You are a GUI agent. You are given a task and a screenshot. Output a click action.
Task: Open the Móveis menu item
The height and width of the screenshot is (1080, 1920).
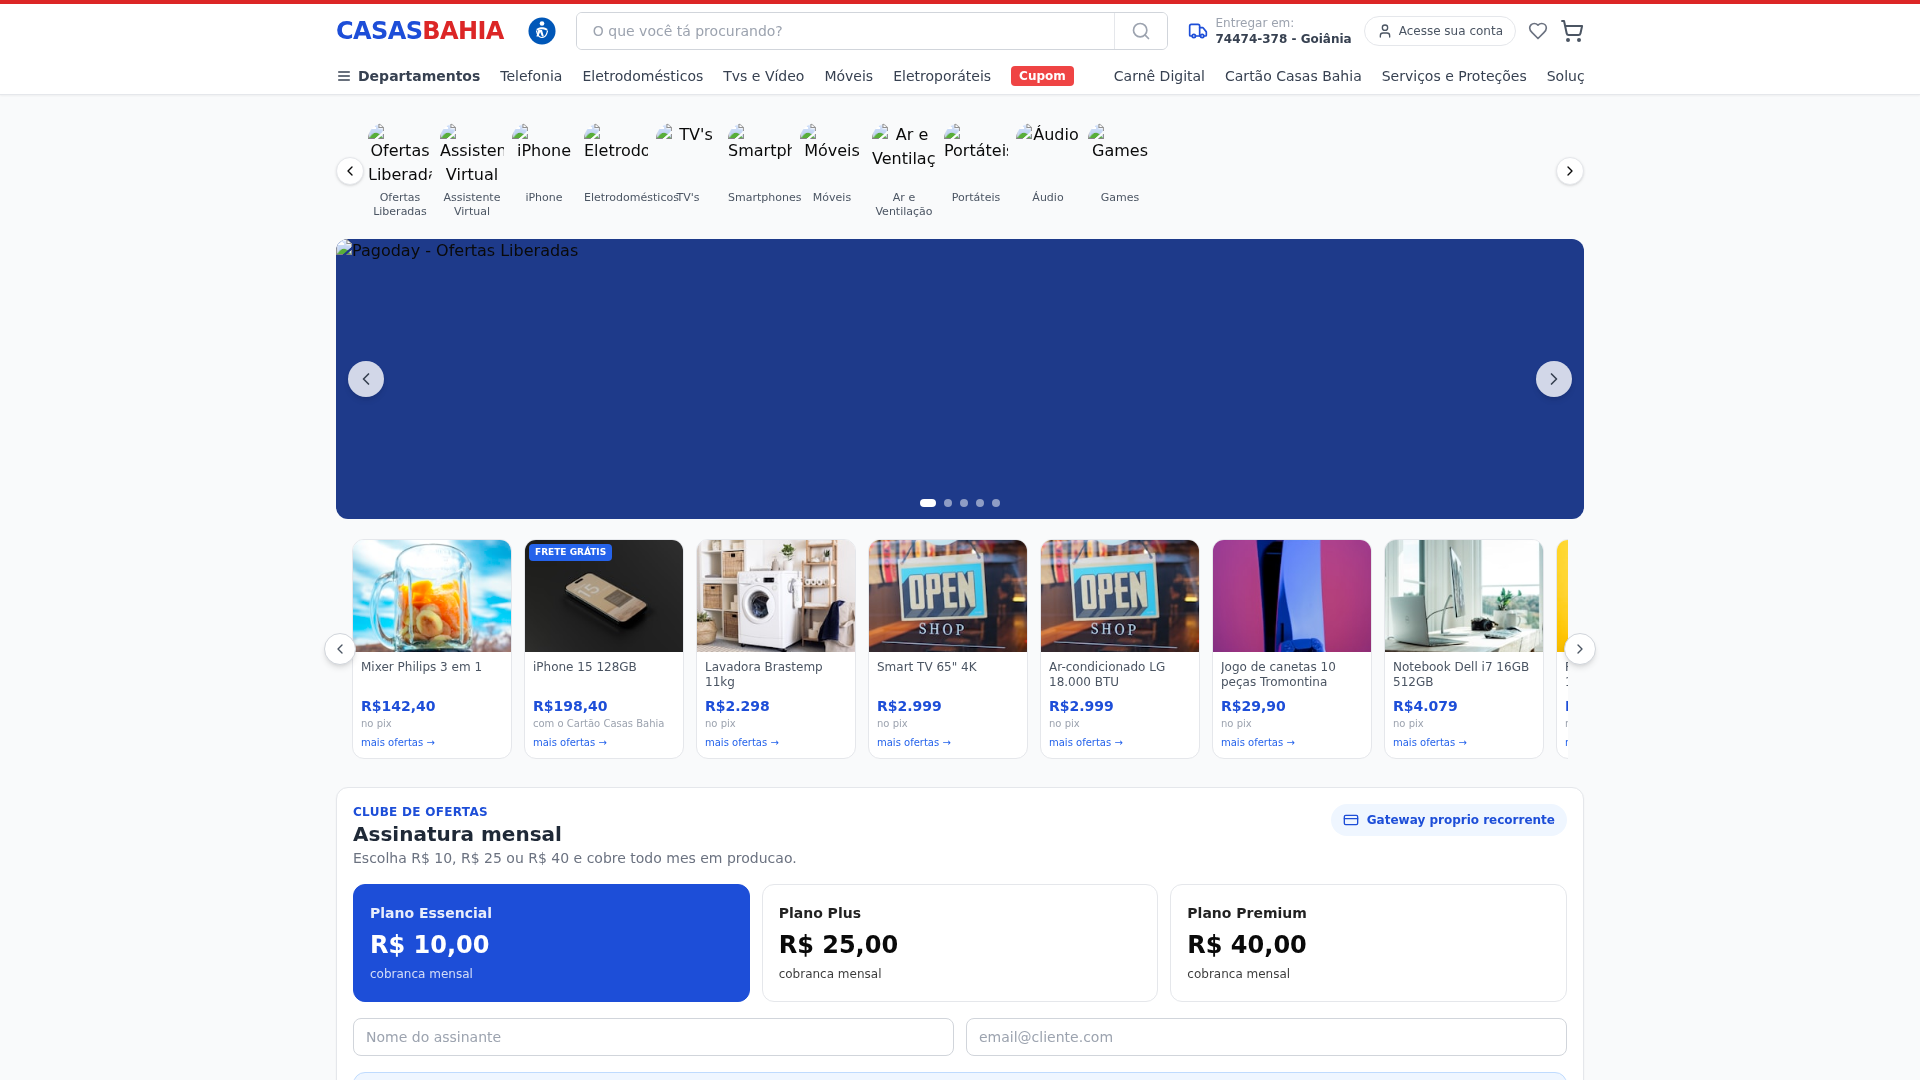[x=848, y=76]
